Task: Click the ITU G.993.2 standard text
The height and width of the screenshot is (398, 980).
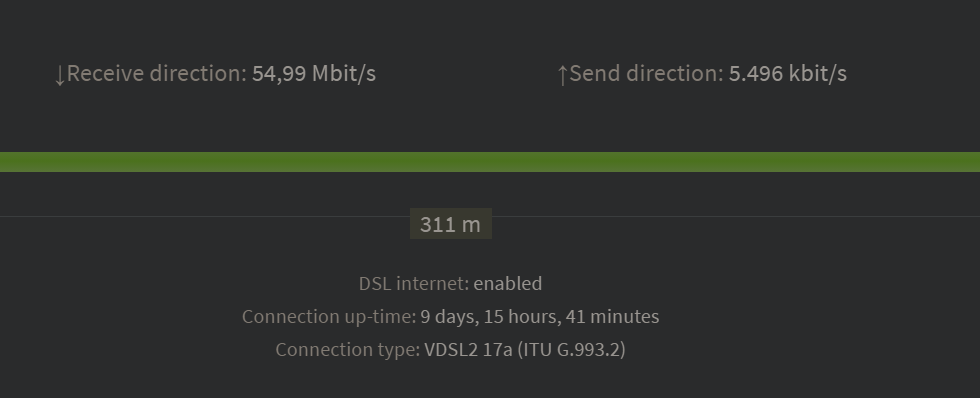Action: 571,350
